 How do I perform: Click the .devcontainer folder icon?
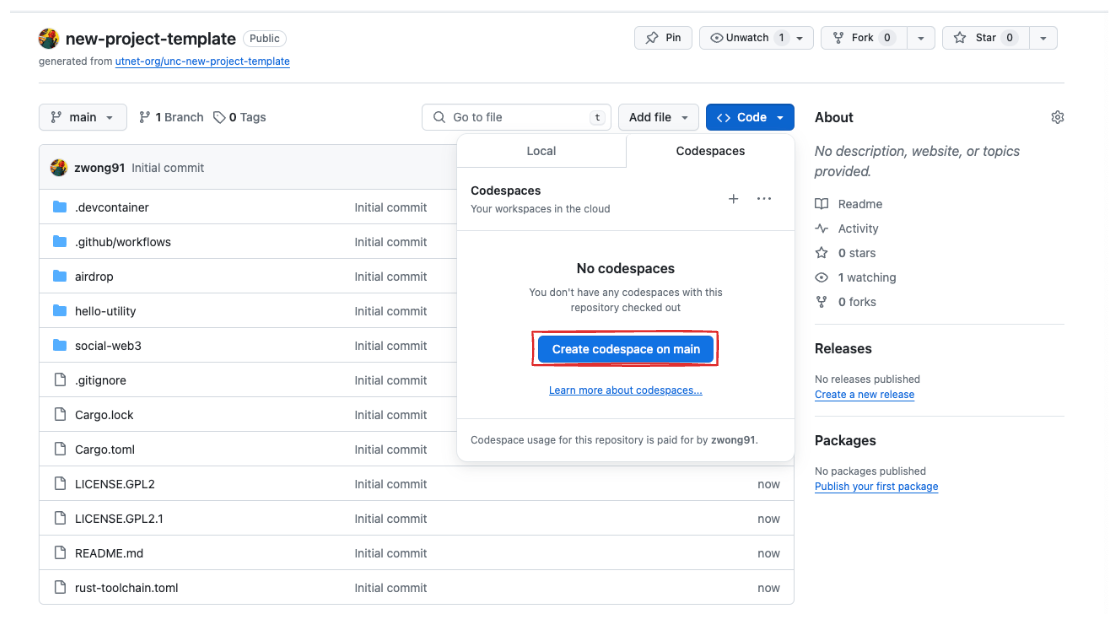[x=60, y=207]
